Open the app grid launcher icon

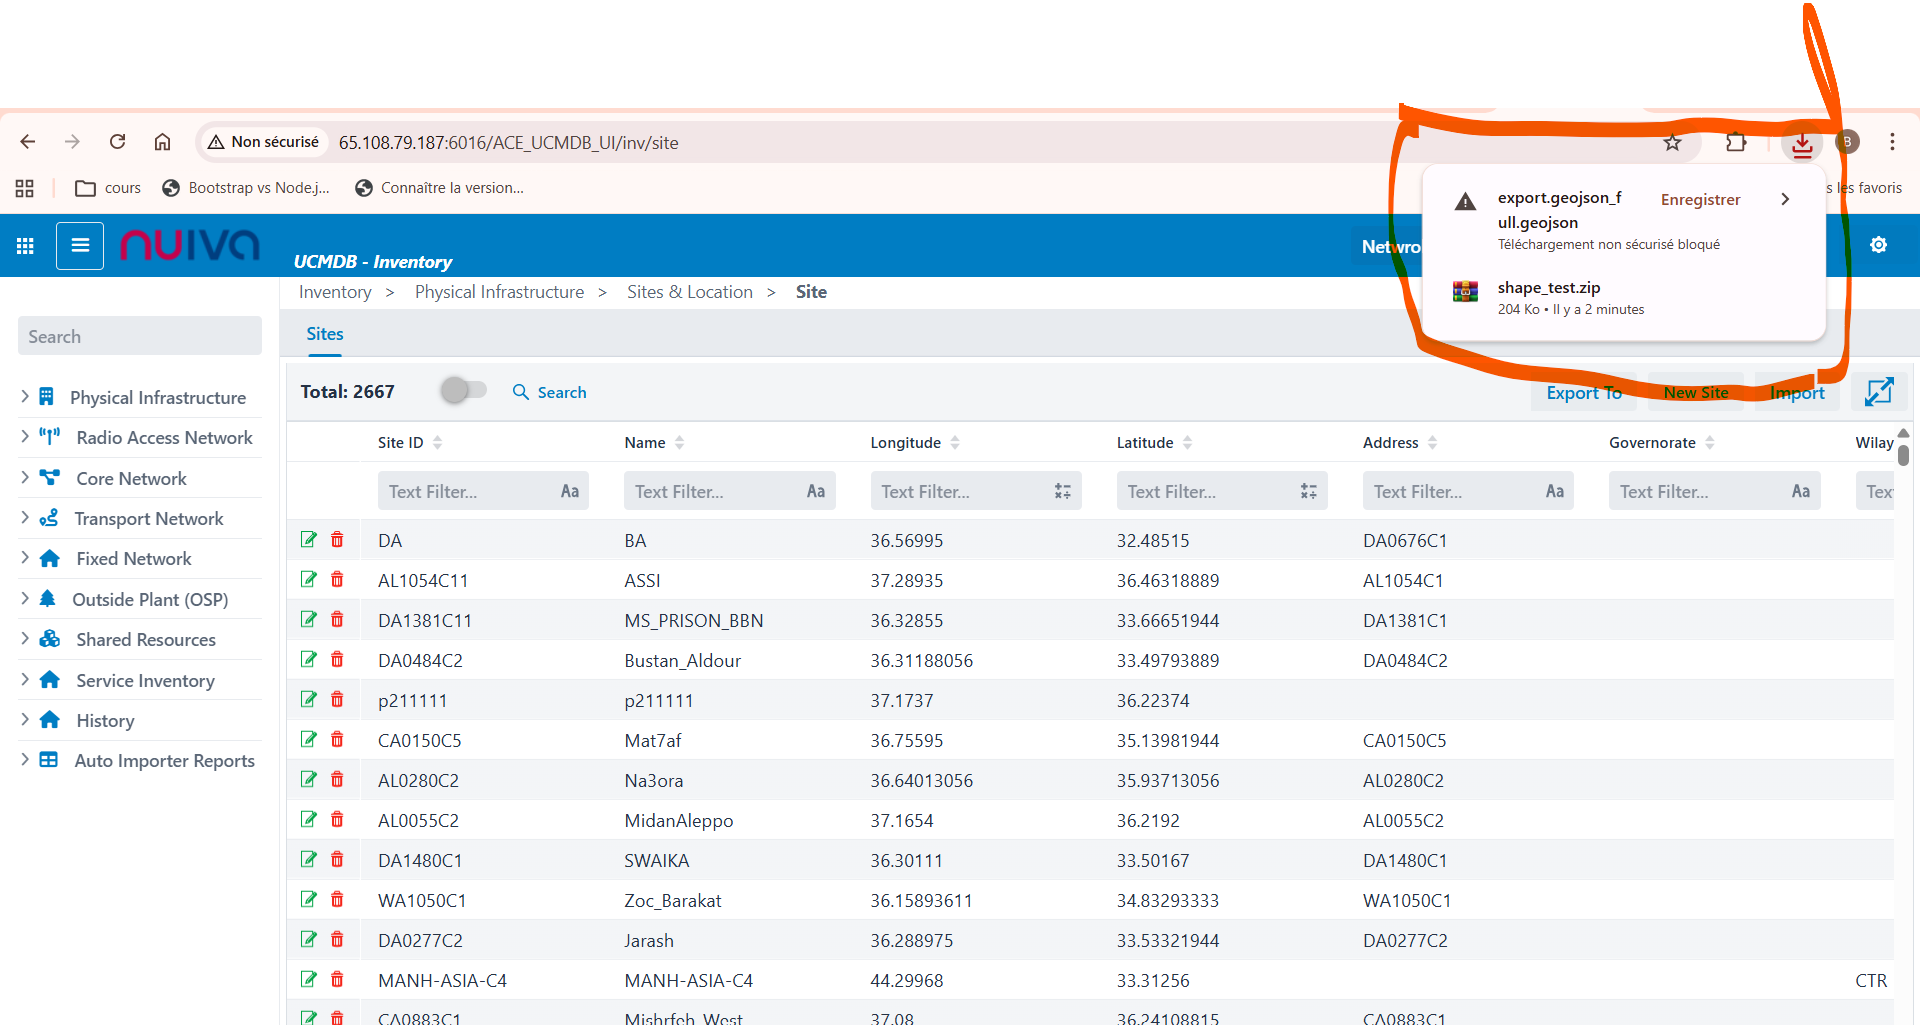click(x=26, y=245)
